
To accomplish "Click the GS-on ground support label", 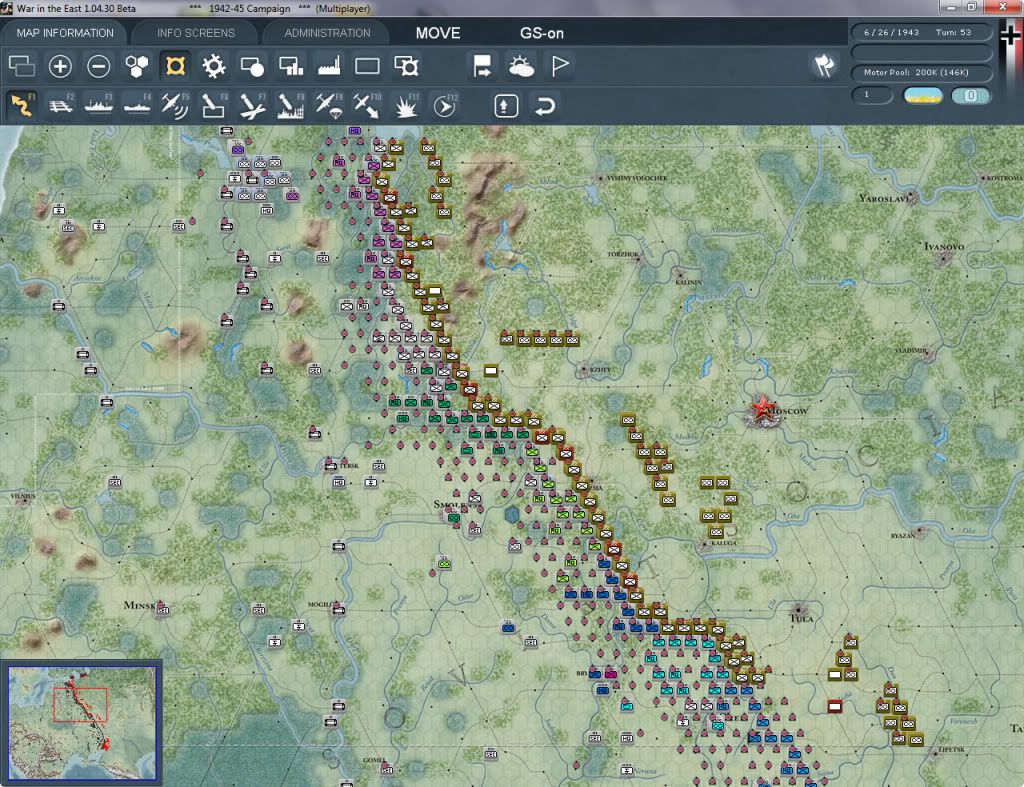I will pyautogui.click(x=541, y=33).
